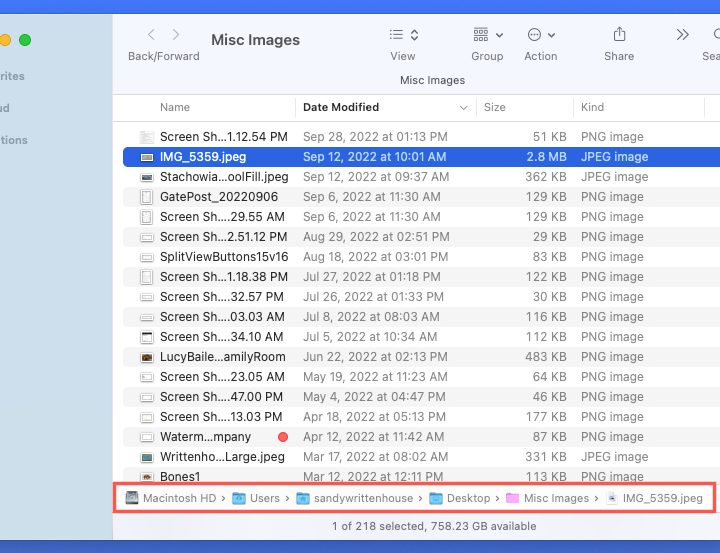720x553 pixels.
Task: Expand the Action dropdown chevron
Action: tap(551, 35)
